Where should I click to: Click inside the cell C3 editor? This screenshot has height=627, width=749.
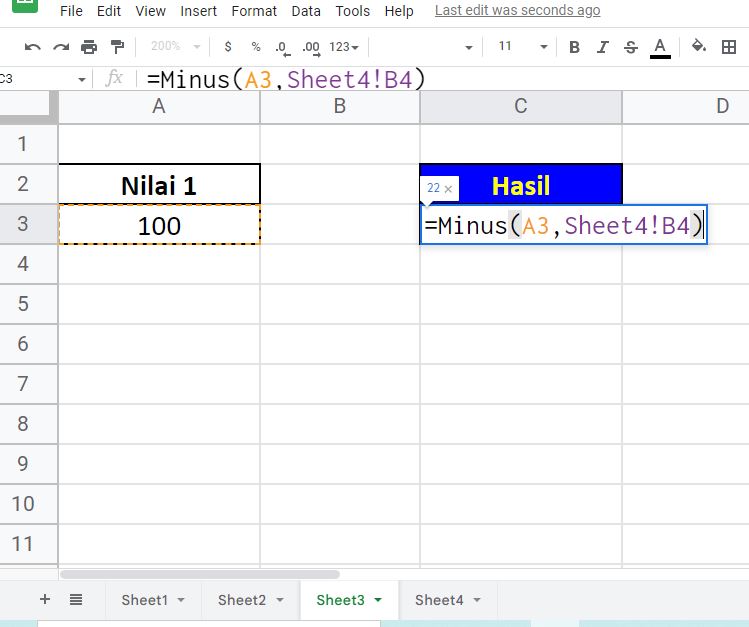tap(564, 225)
